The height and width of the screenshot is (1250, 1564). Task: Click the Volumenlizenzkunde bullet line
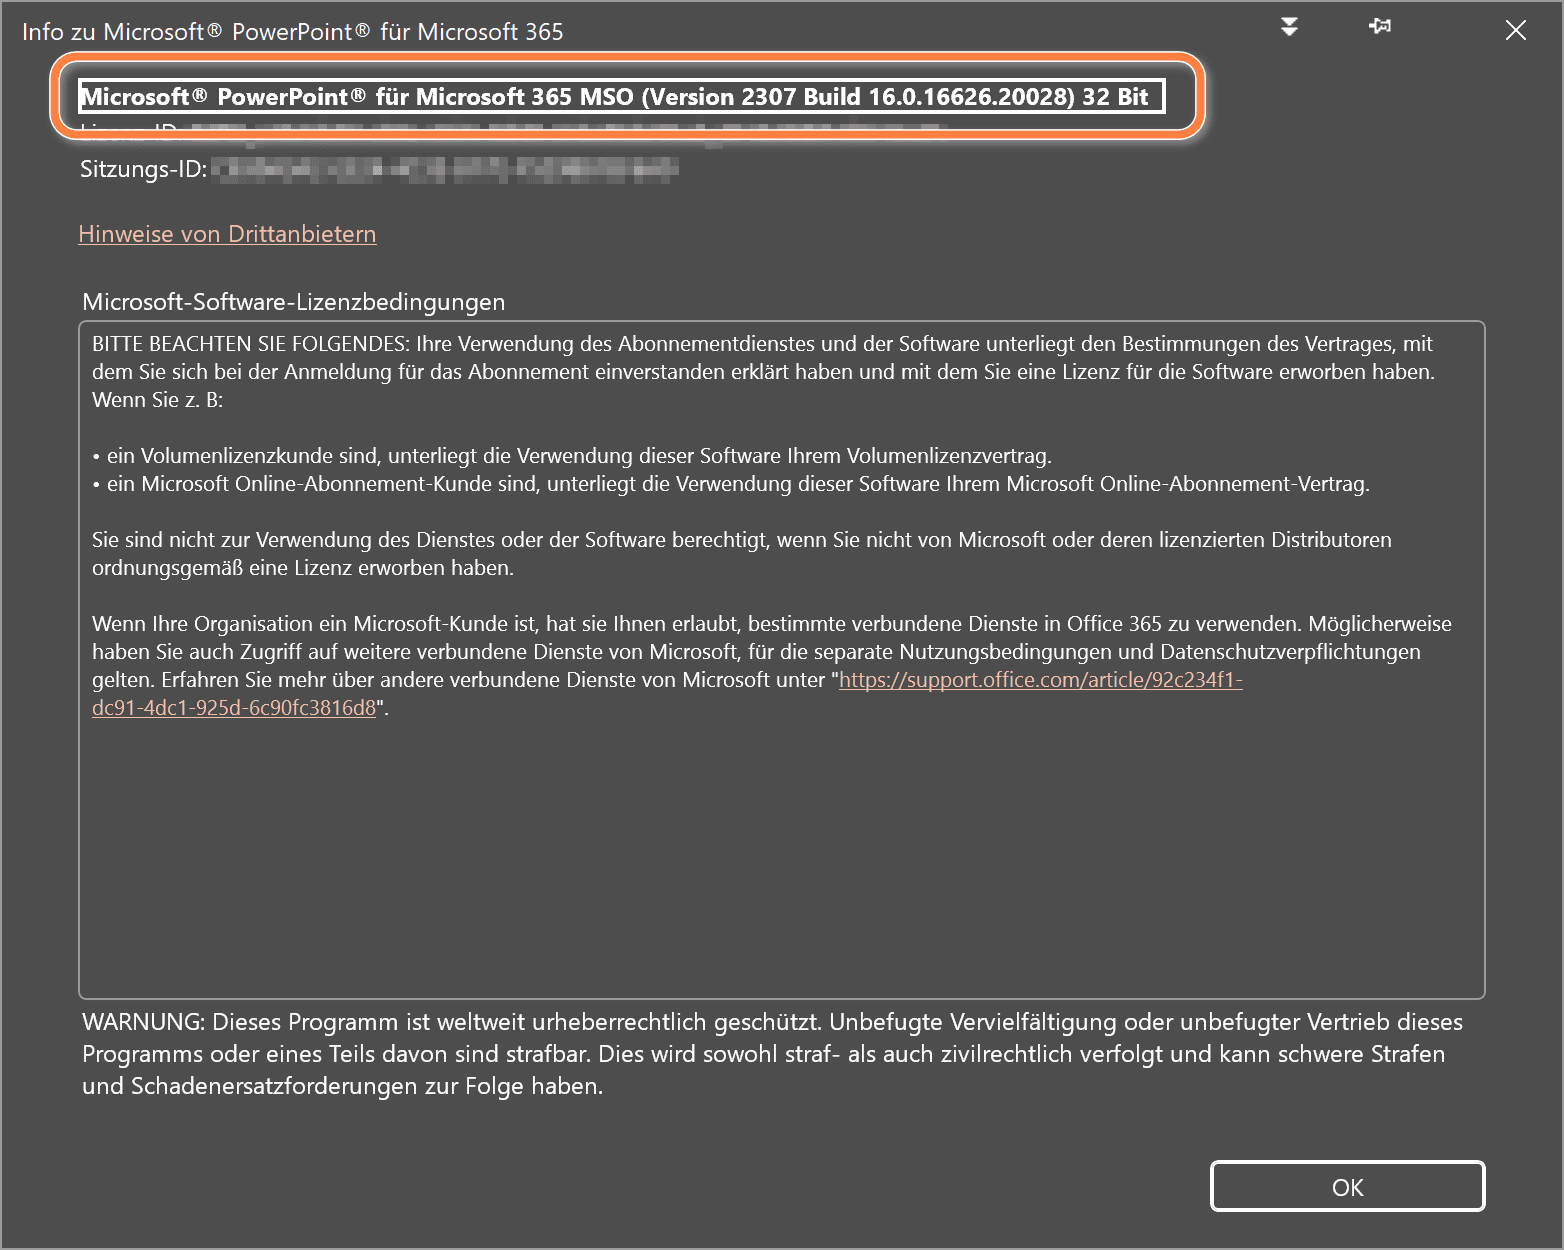pyautogui.click(x=572, y=456)
